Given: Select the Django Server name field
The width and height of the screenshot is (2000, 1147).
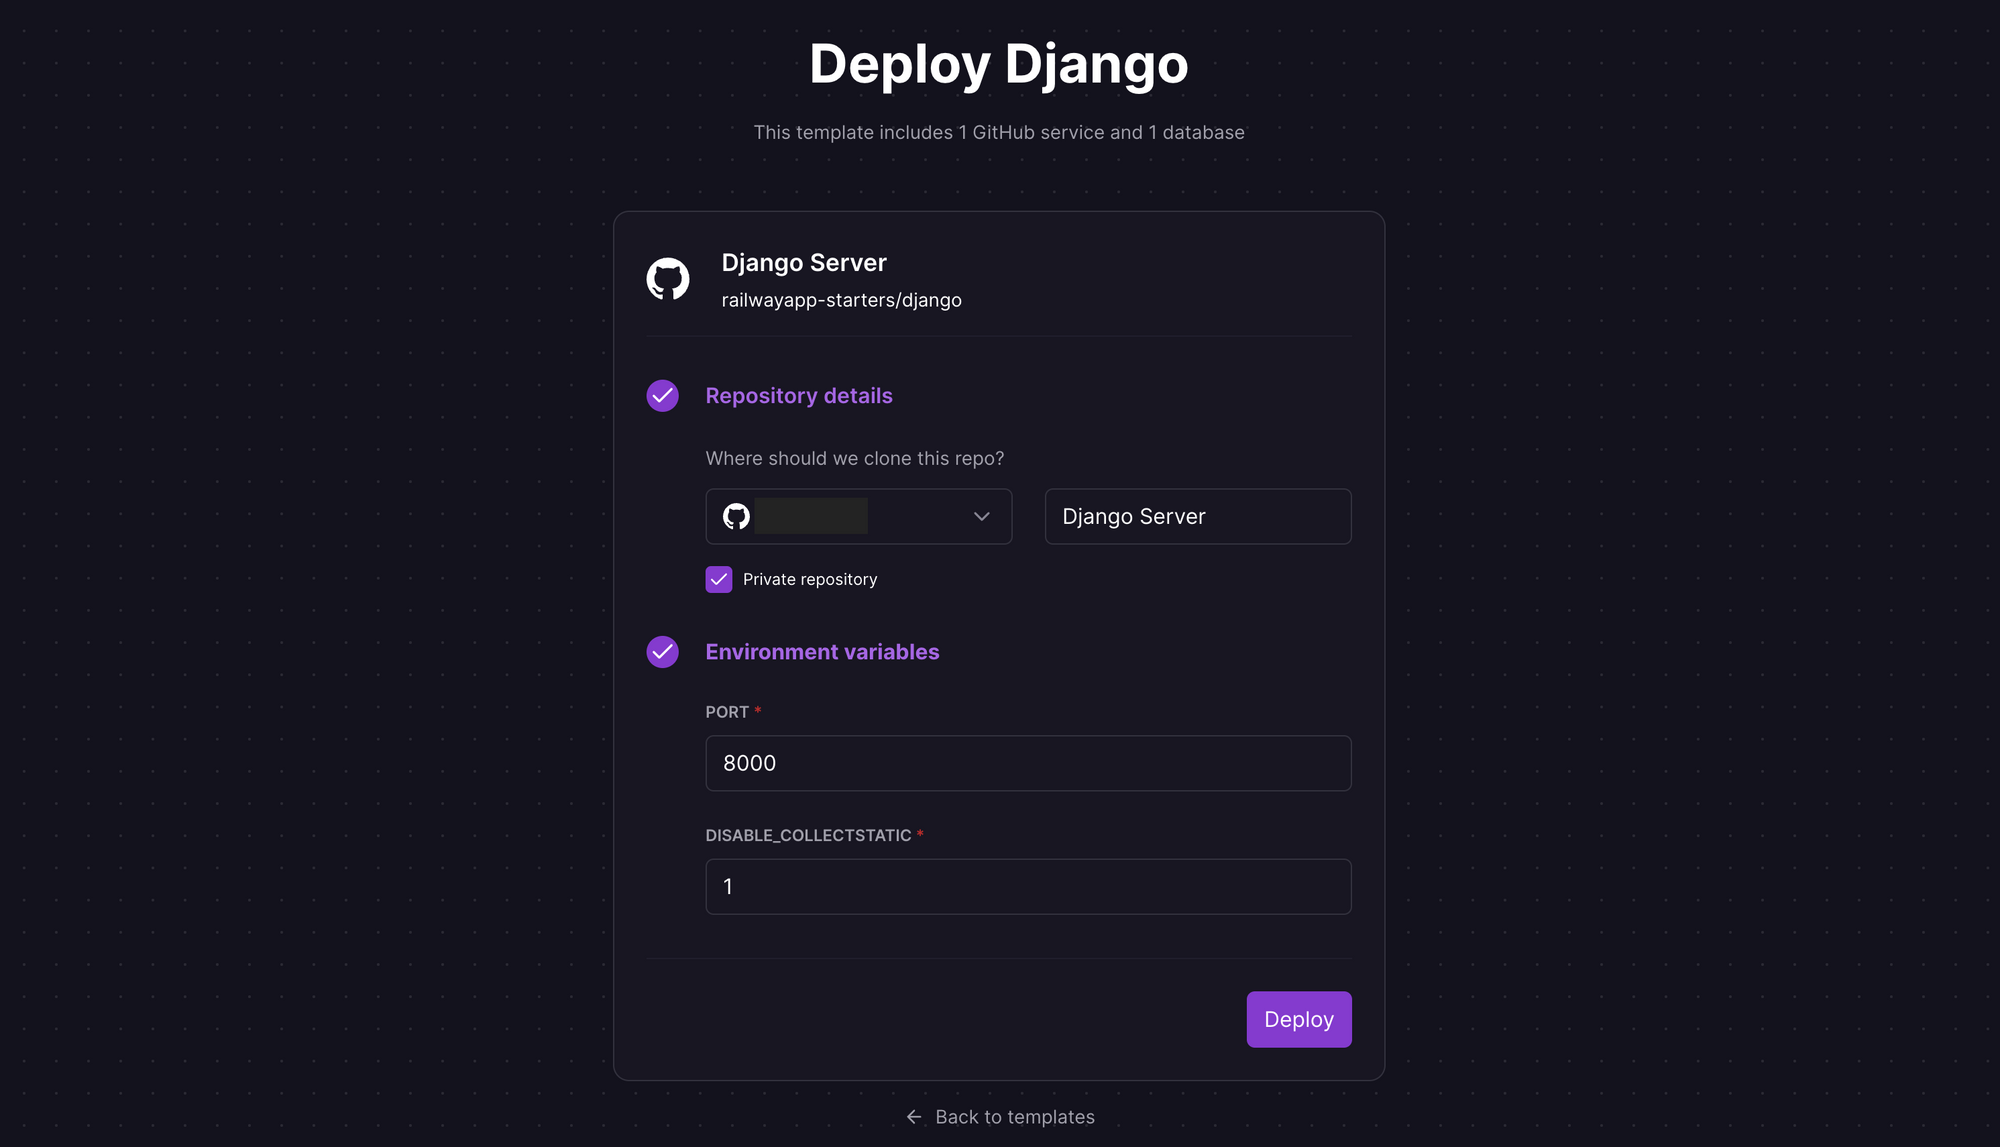Looking at the screenshot, I should (1196, 515).
